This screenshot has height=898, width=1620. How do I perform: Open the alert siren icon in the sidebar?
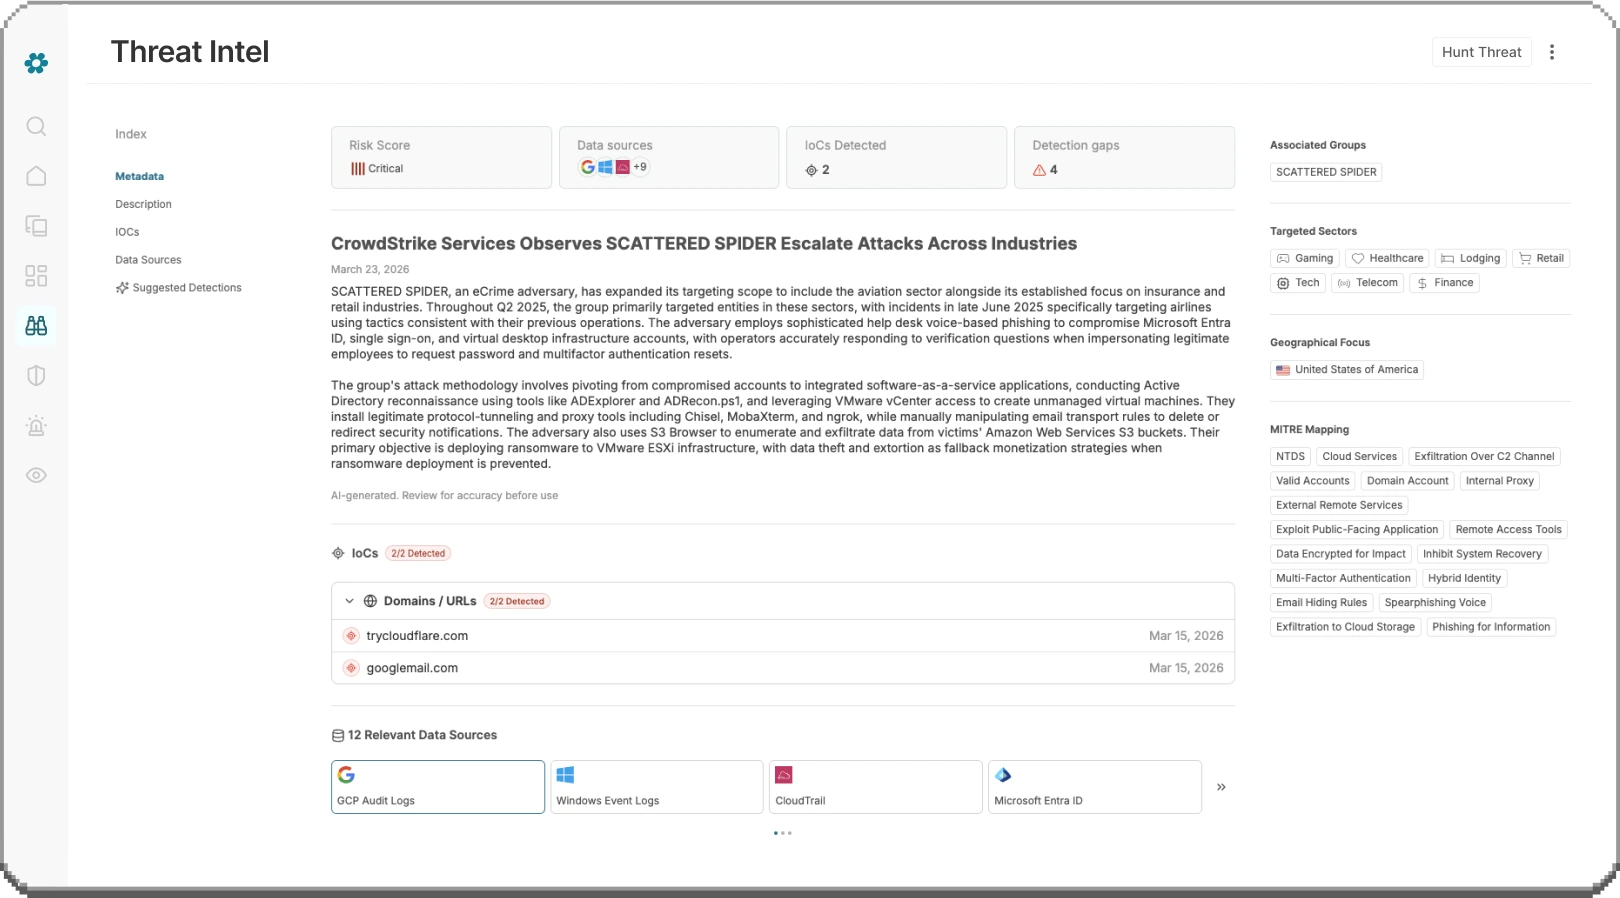click(x=36, y=426)
